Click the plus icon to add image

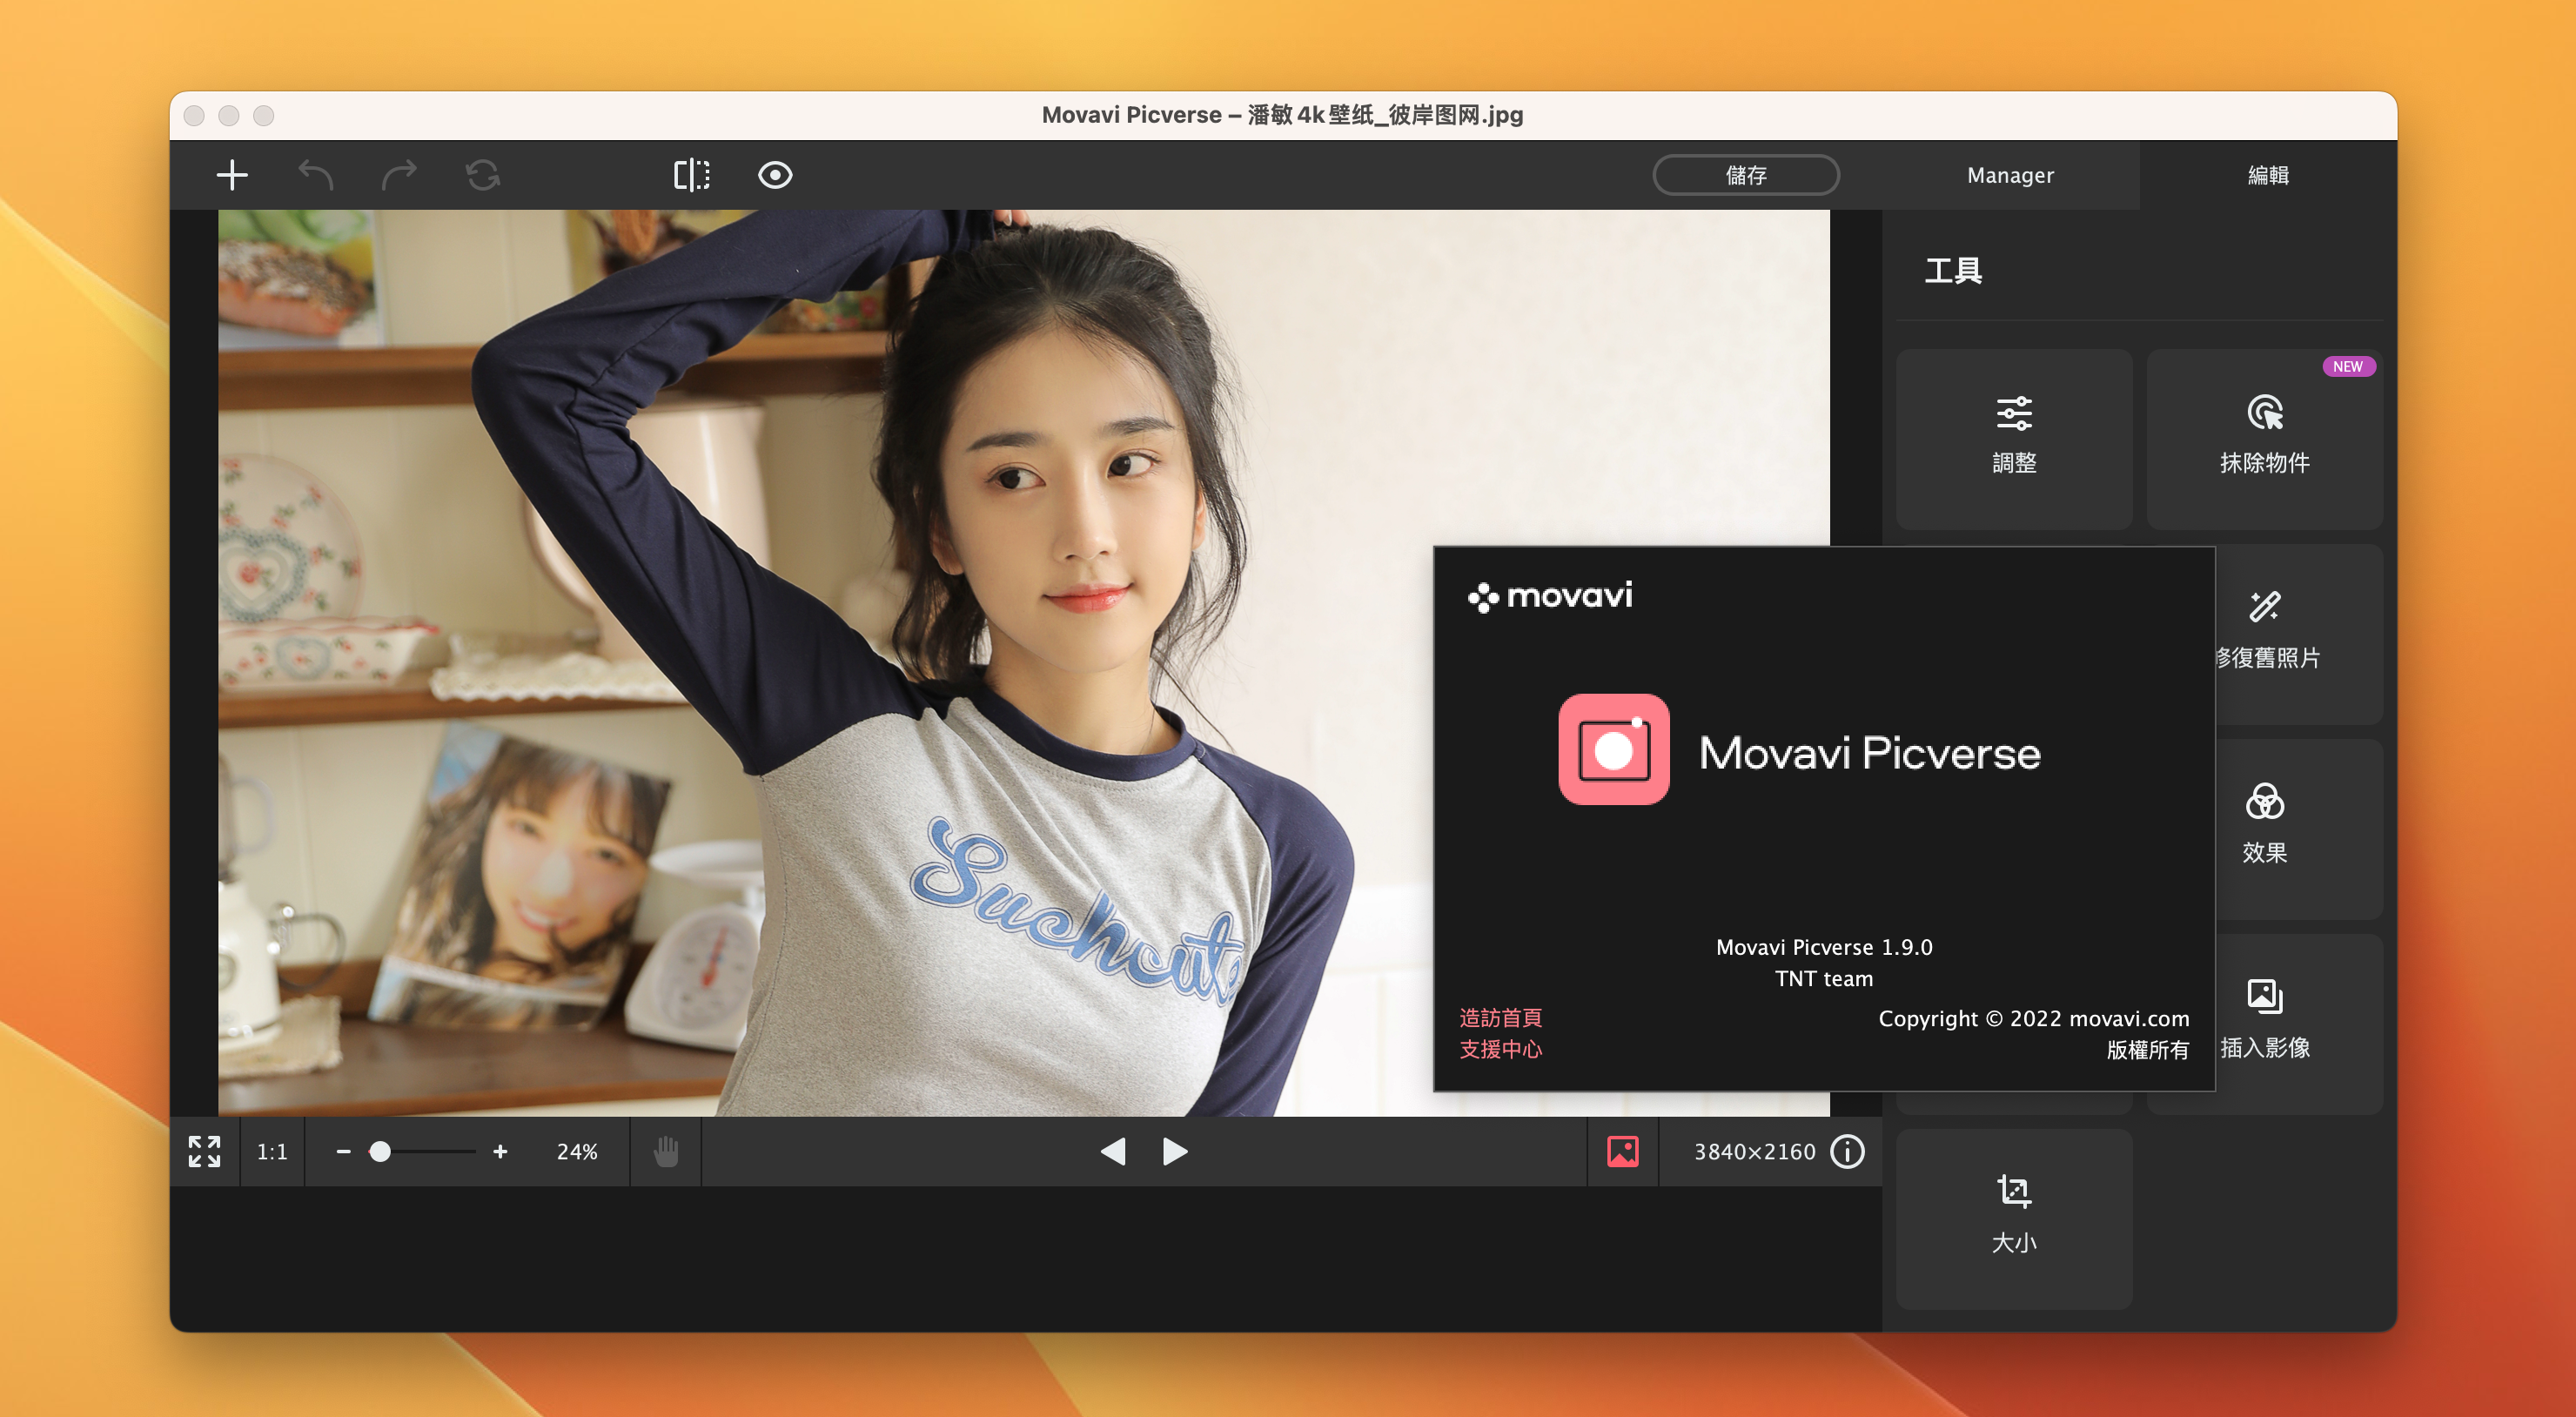pyautogui.click(x=232, y=175)
